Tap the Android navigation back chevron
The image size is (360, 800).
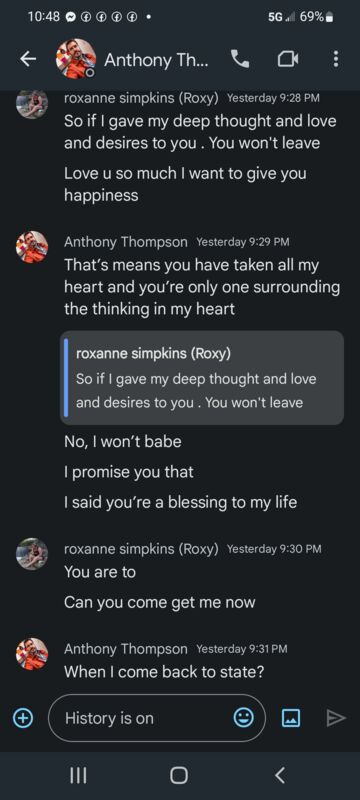pyautogui.click(x=279, y=776)
